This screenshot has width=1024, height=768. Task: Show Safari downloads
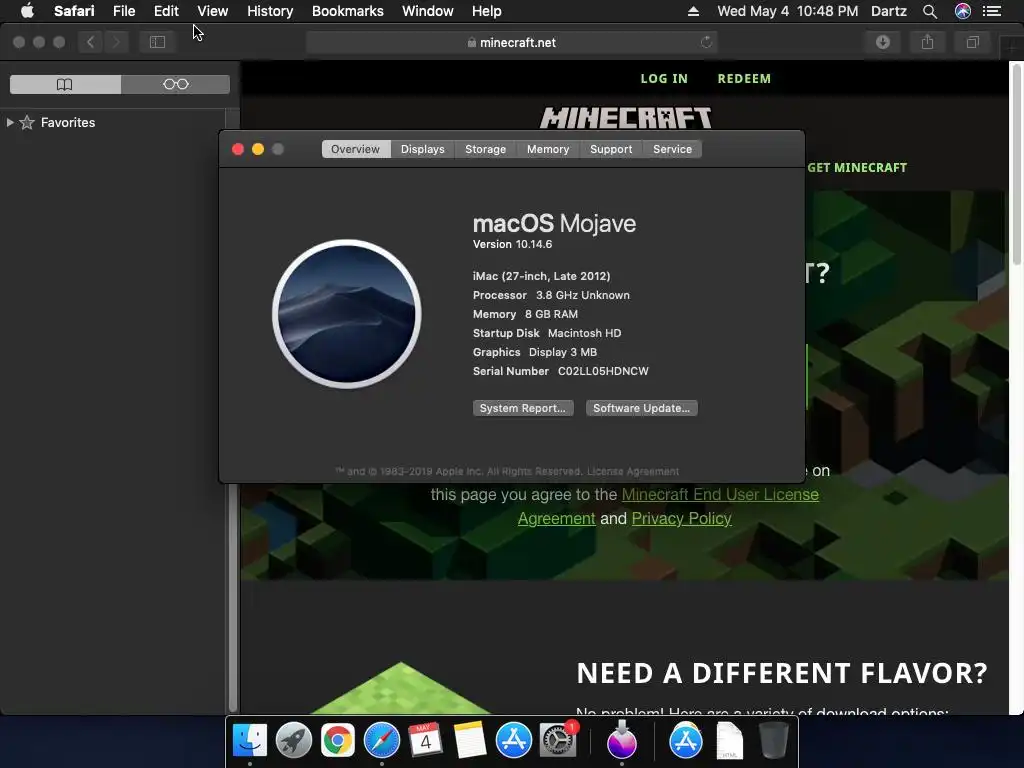pyautogui.click(x=883, y=42)
